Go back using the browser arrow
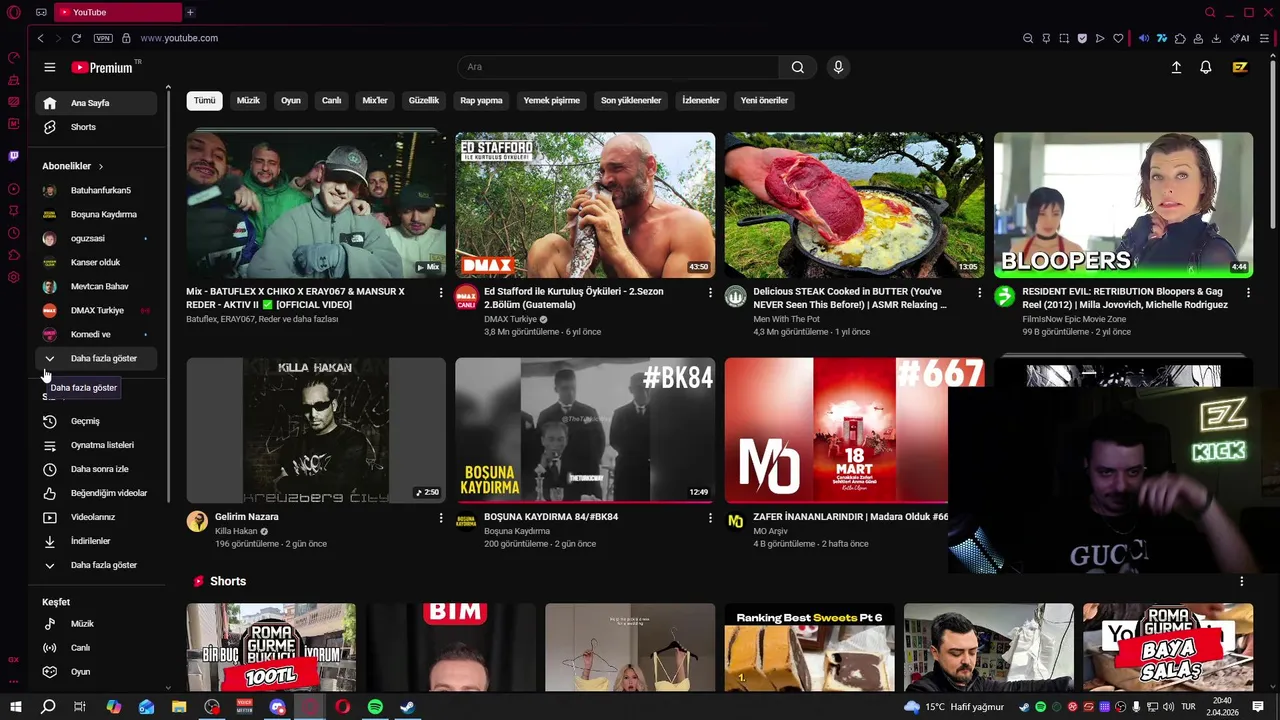Viewport: 1280px width, 720px height. pos(40,38)
